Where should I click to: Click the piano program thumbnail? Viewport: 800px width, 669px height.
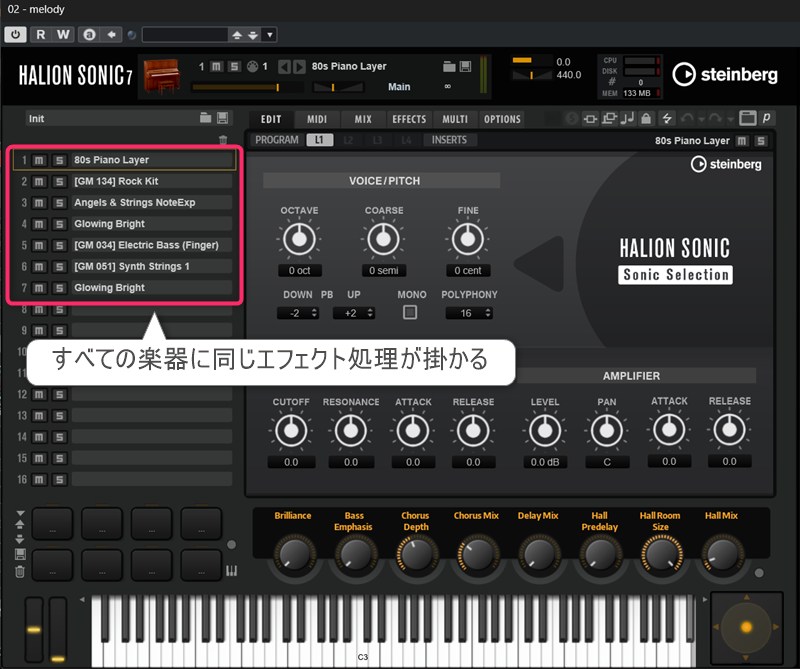[162, 77]
